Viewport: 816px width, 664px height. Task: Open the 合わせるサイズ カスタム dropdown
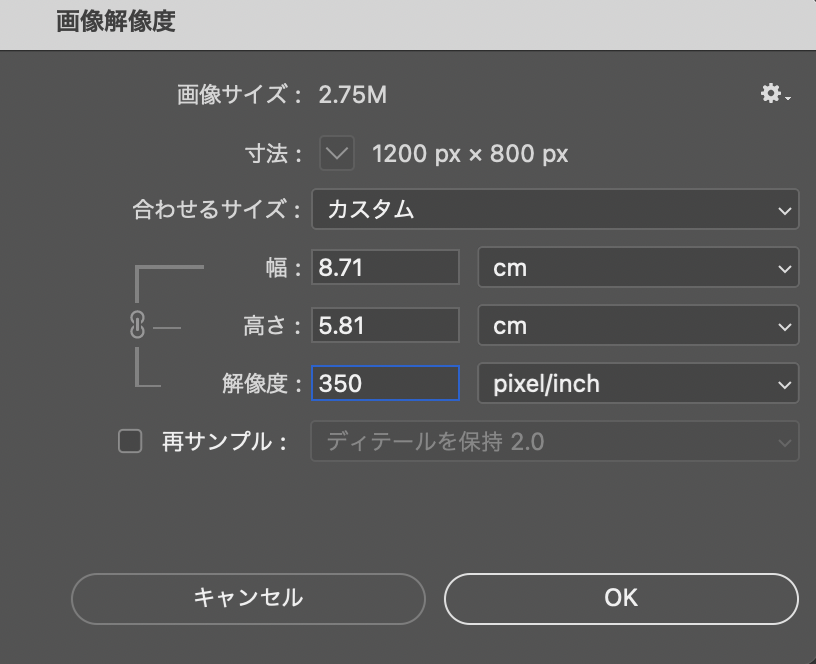pos(555,210)
